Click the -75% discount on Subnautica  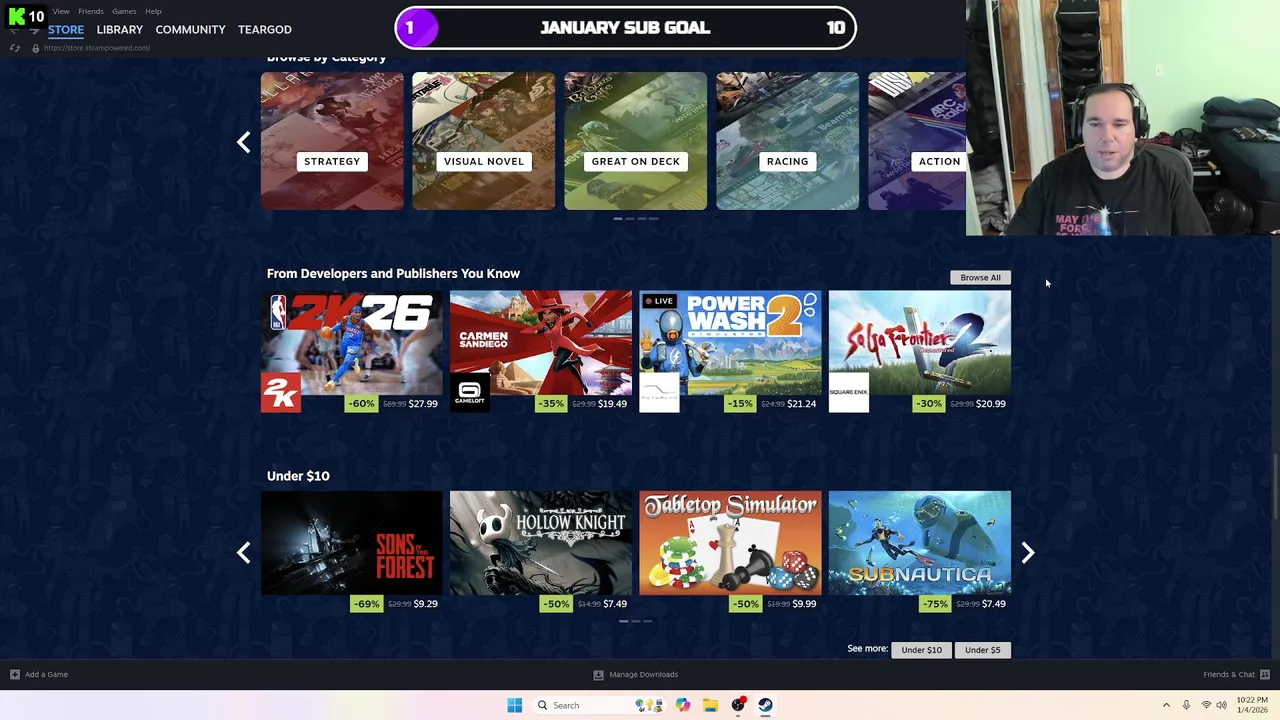point(936,604)
